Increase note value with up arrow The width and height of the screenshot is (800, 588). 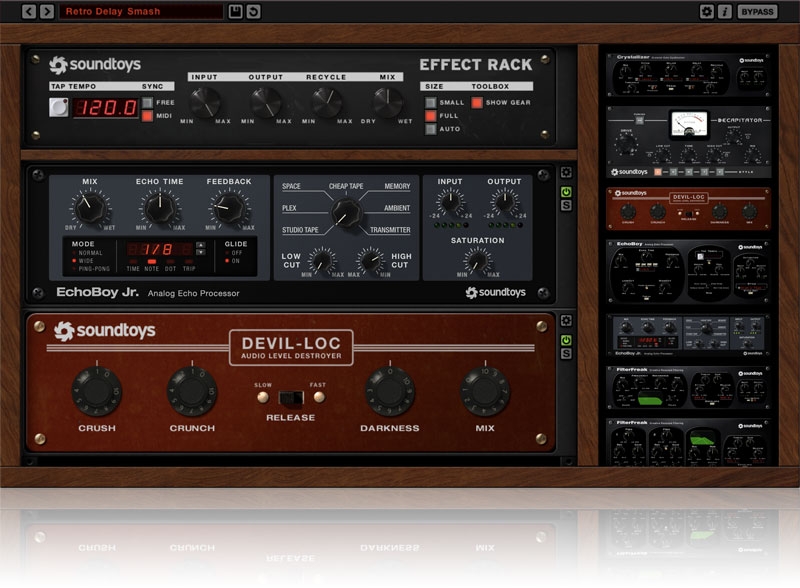(x=201, y=244)
